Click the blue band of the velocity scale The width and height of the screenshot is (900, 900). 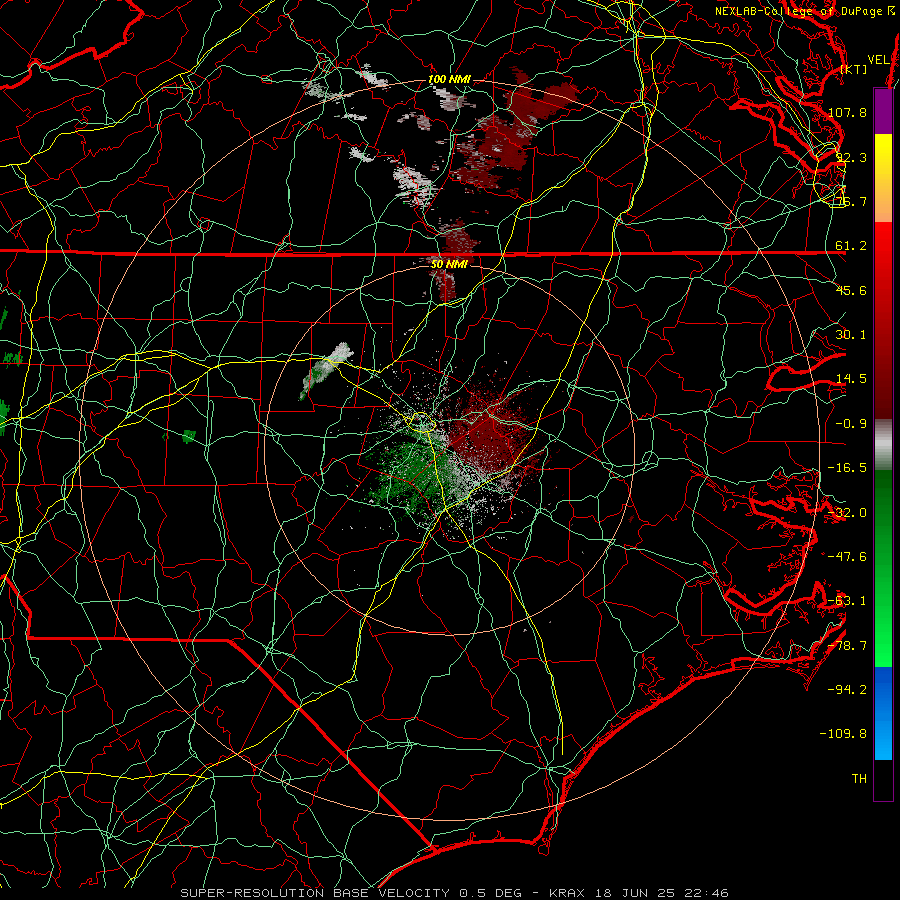click(883, 713)
